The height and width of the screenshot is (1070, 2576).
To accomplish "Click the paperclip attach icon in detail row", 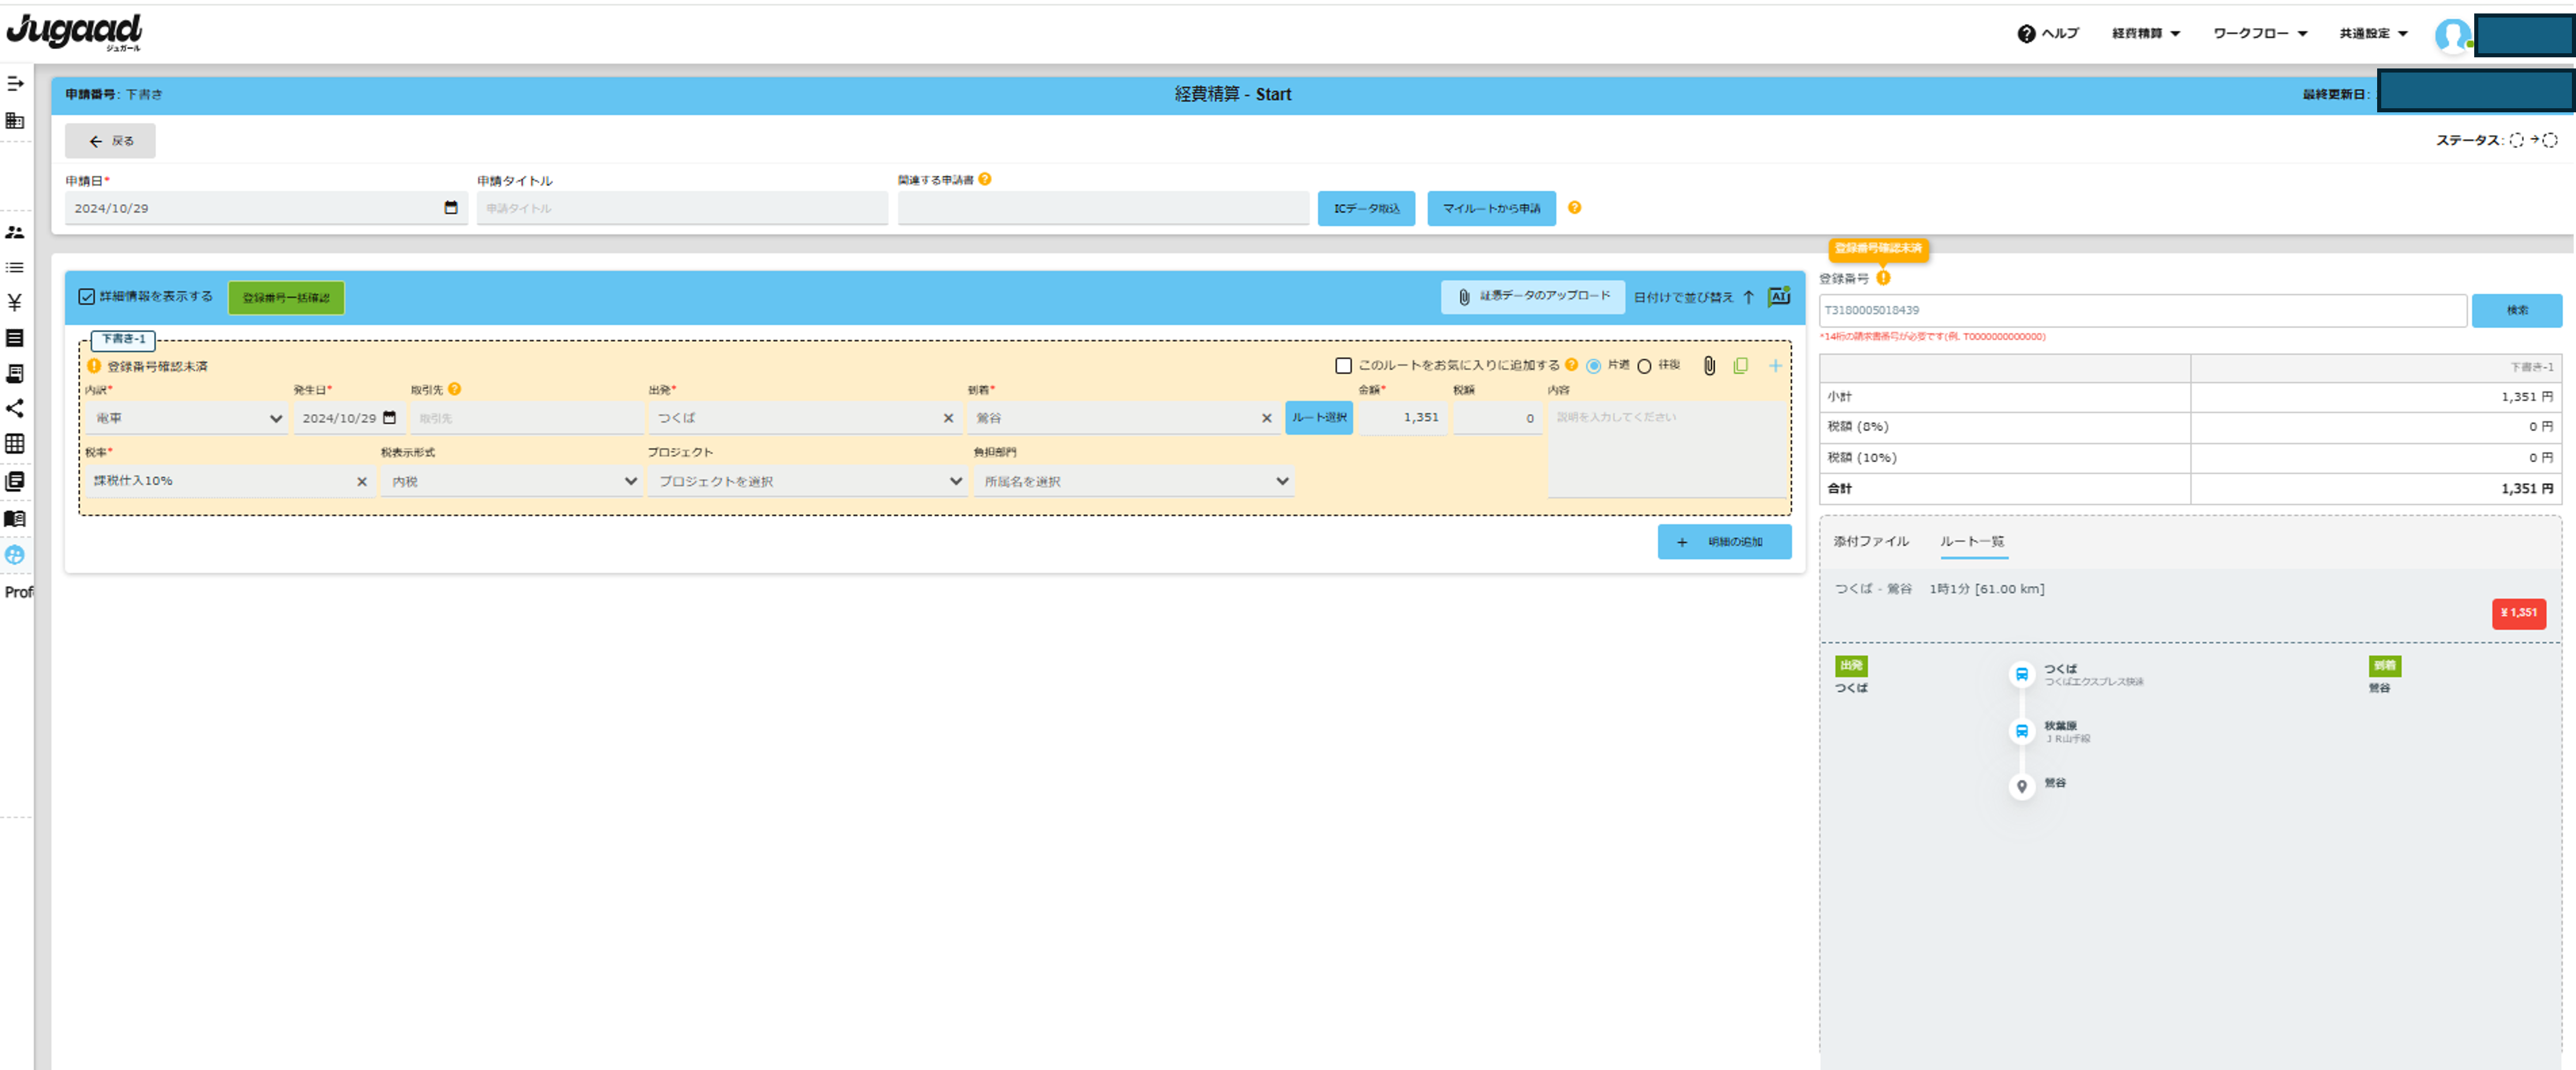I will tap(1709, 366).
